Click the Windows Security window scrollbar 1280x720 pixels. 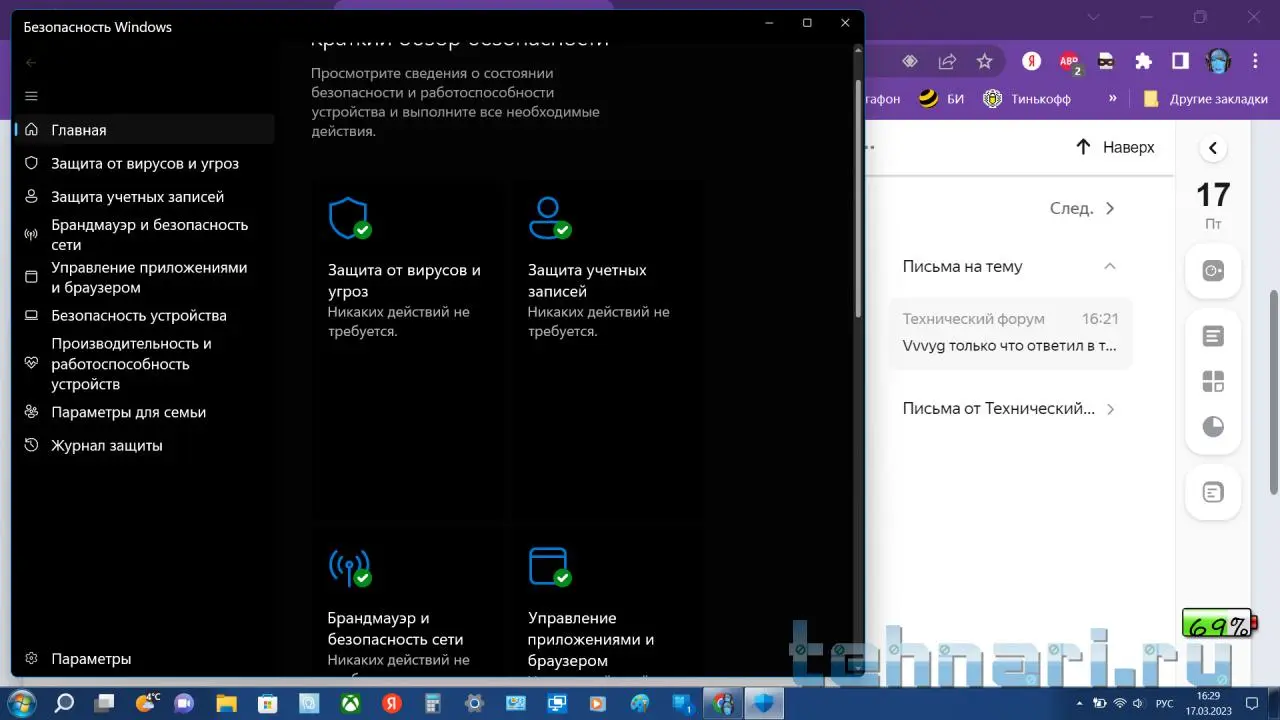pos(857,200)
